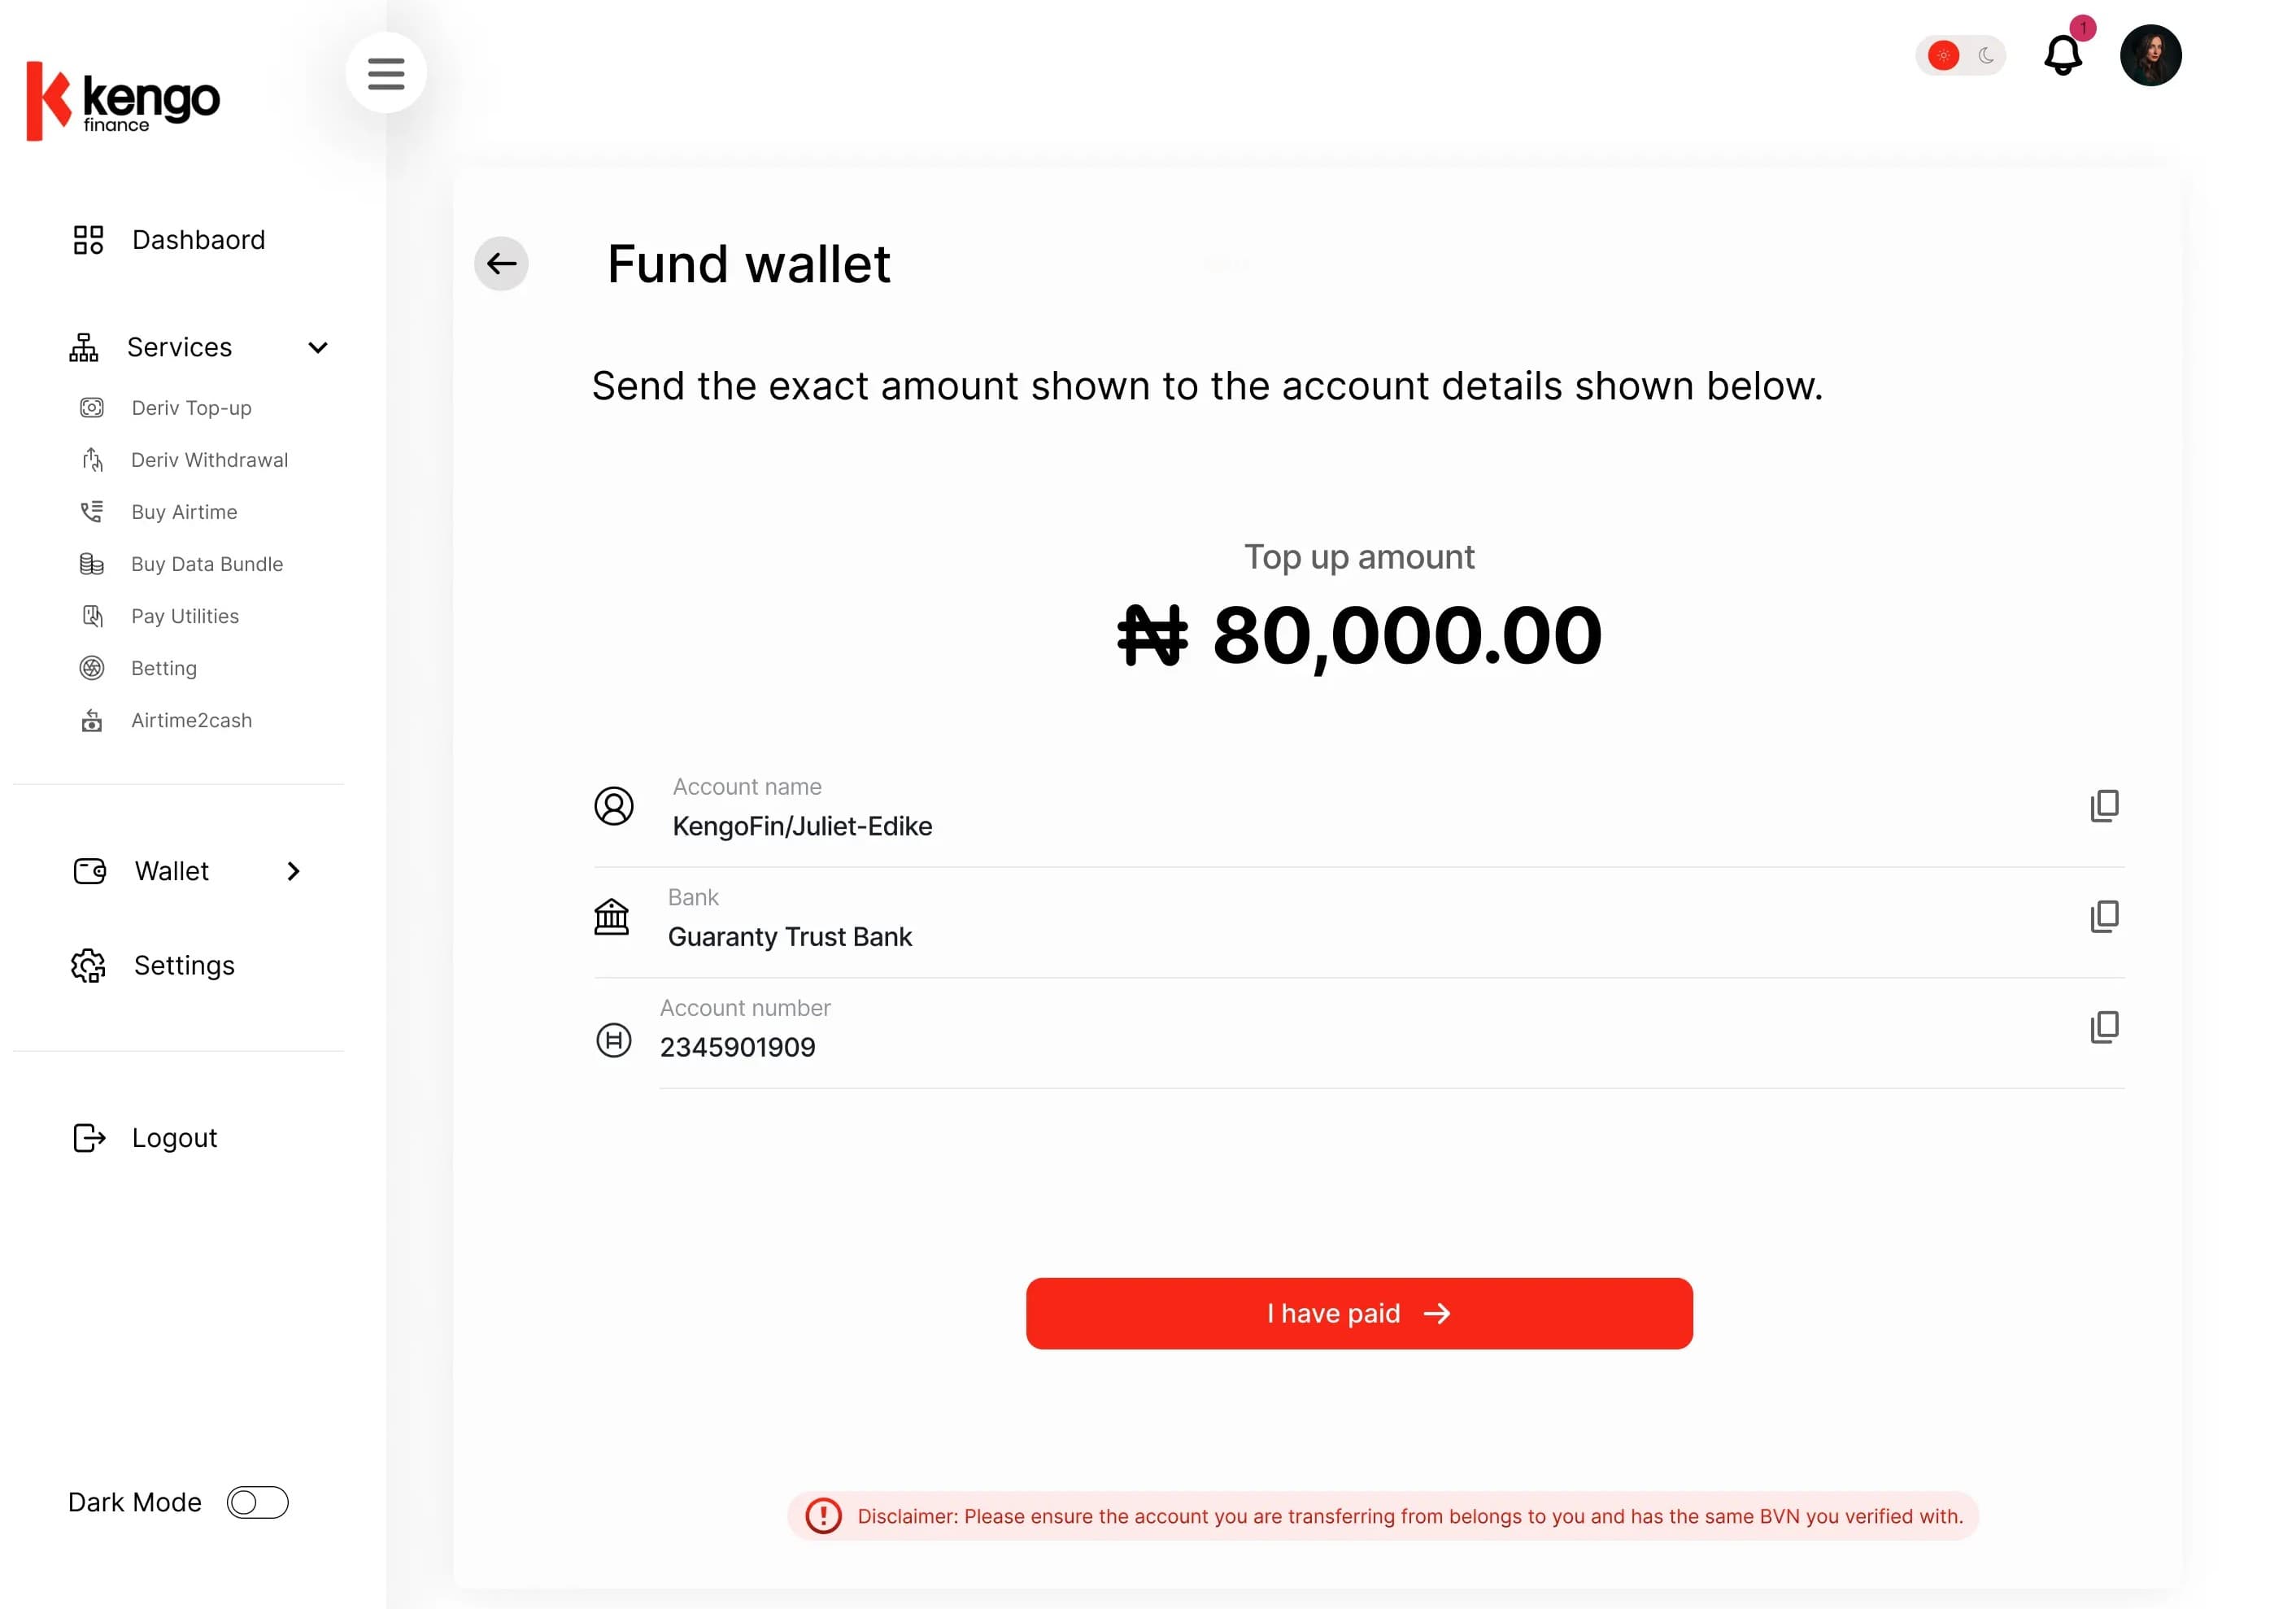Image resolution: width=2296 pixels, height=1609 pixels.
Task: Switch to the moon dark theme in header
Action: (x=1986, y=56)
